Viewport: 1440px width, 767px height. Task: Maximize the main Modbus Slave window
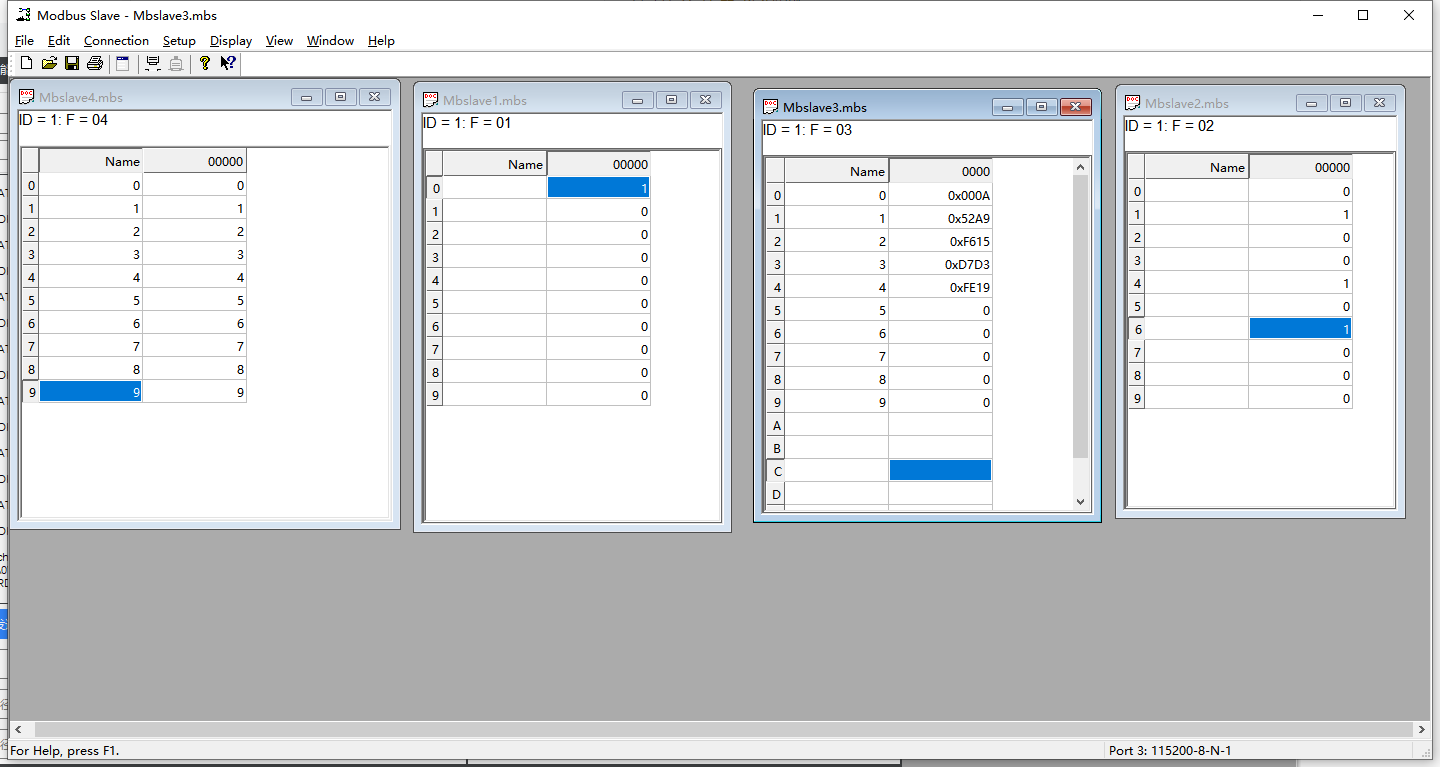tap(1362, 15)
